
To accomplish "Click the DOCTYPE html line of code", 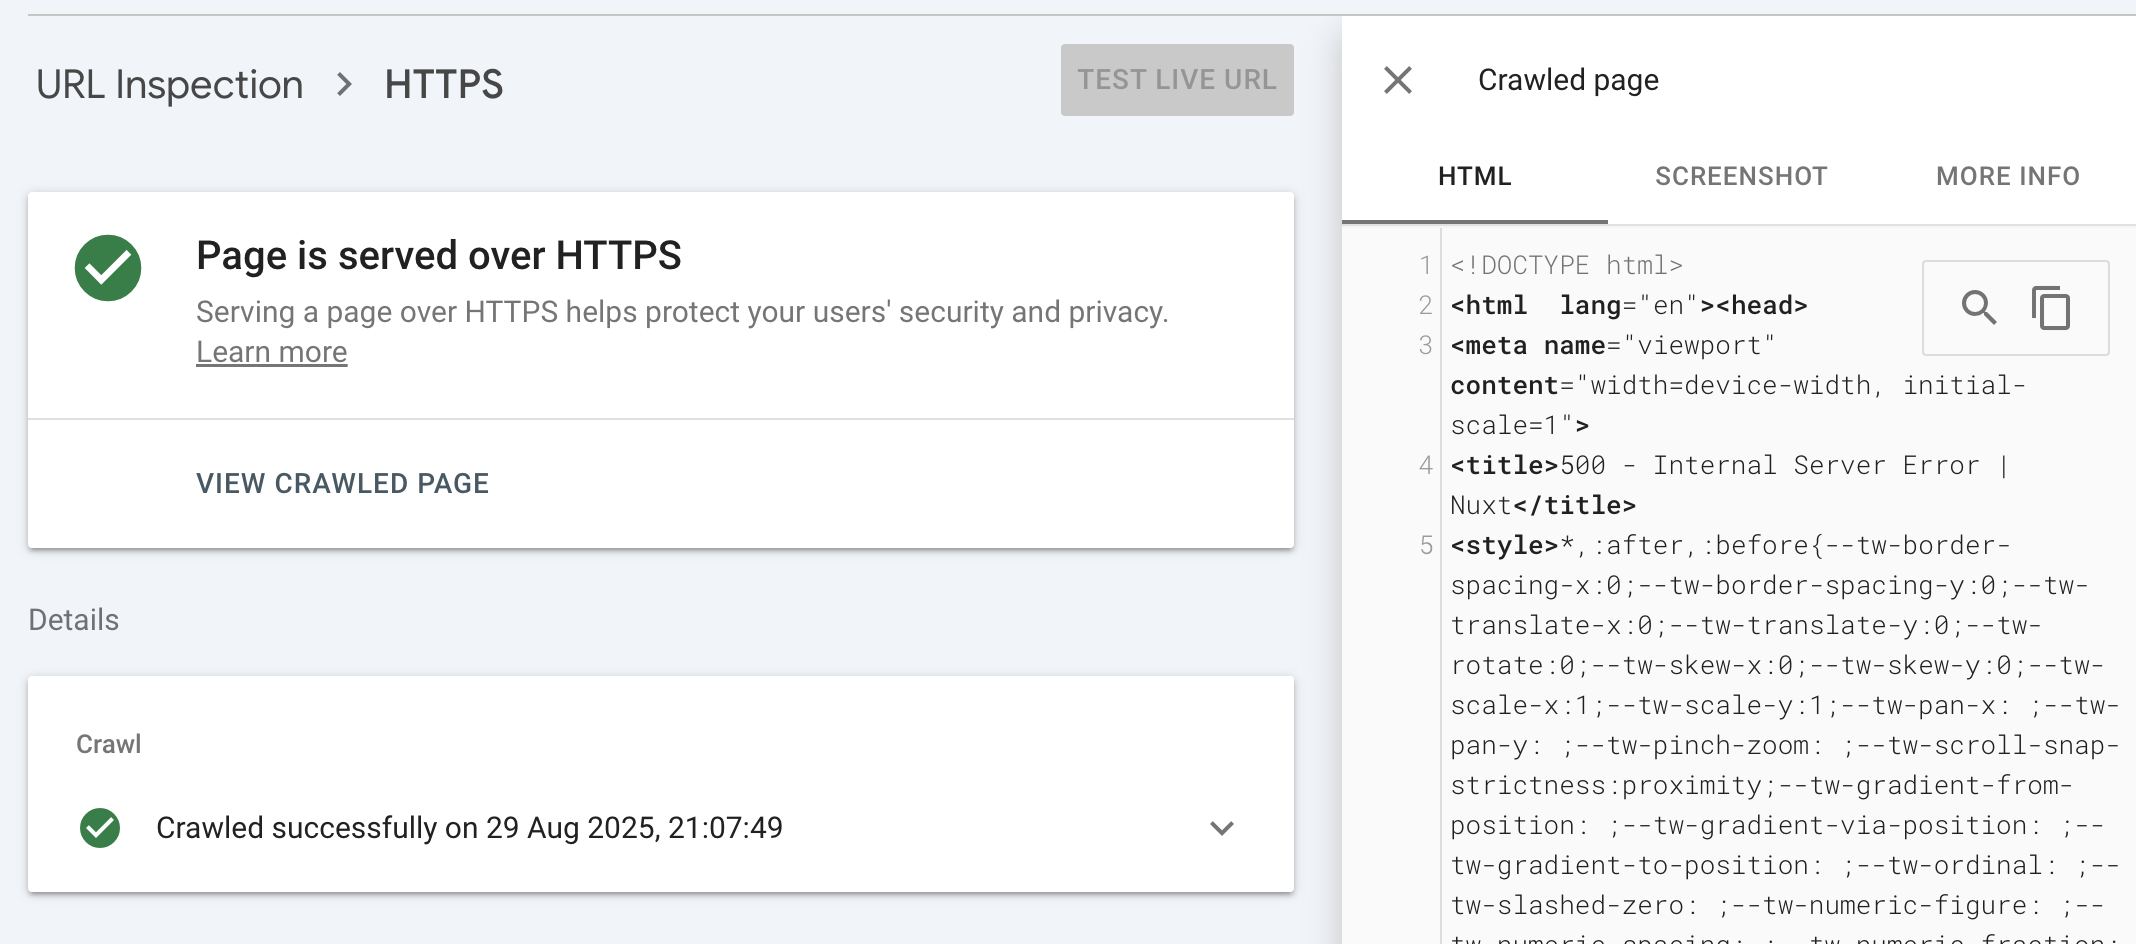I will 1566,266.
